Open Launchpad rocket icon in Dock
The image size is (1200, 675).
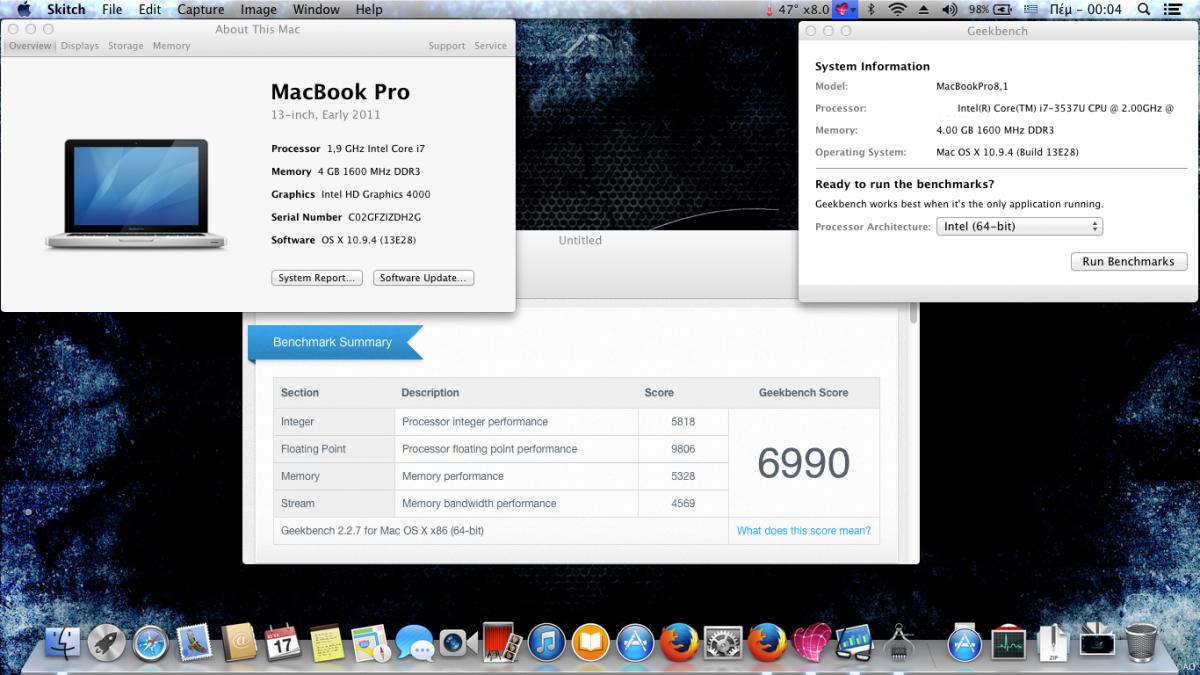[x=107, y=642]
